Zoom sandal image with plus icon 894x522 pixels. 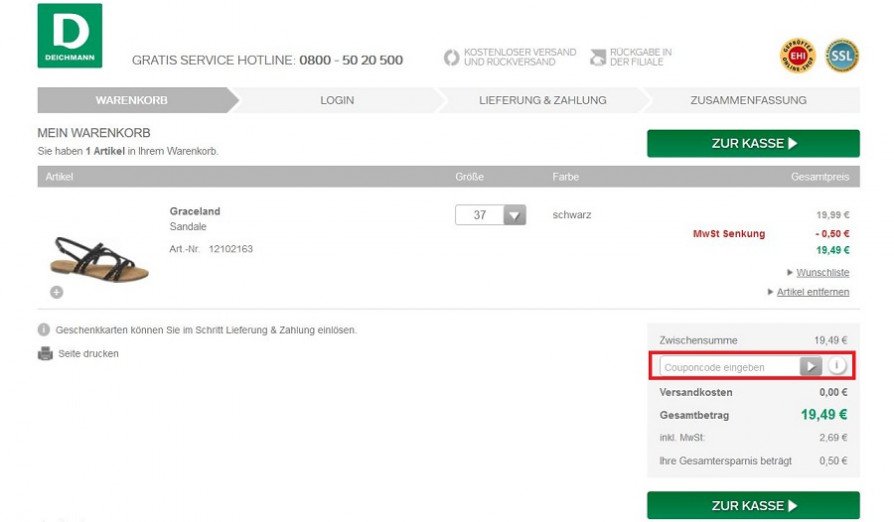pos(56,292)
